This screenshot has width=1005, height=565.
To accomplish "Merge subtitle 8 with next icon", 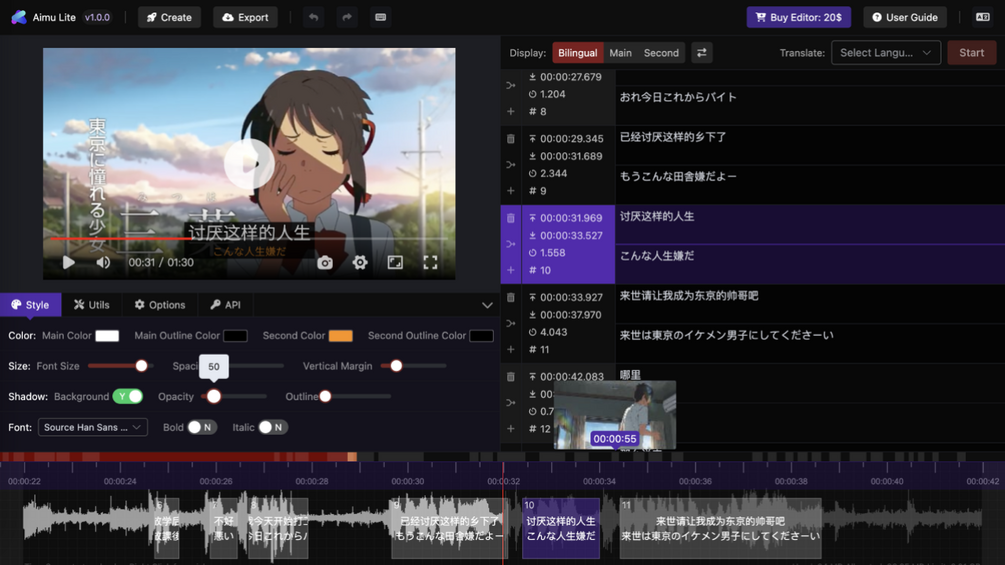I will point(511,85).
